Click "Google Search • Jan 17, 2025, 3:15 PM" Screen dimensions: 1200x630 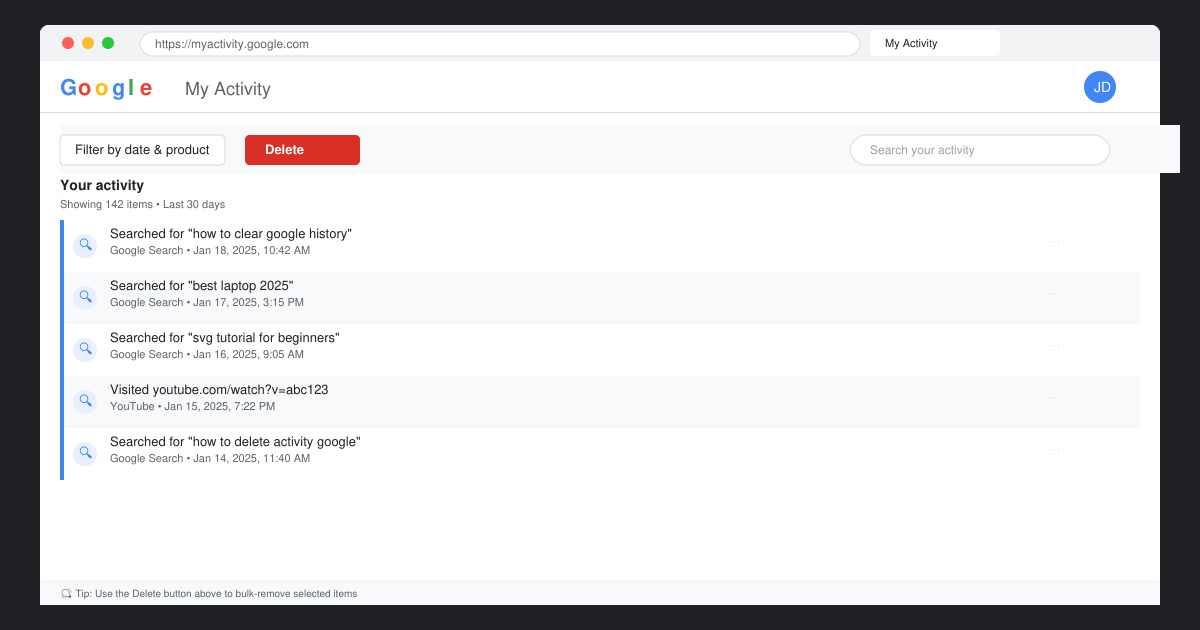click(x=207, y=303)
